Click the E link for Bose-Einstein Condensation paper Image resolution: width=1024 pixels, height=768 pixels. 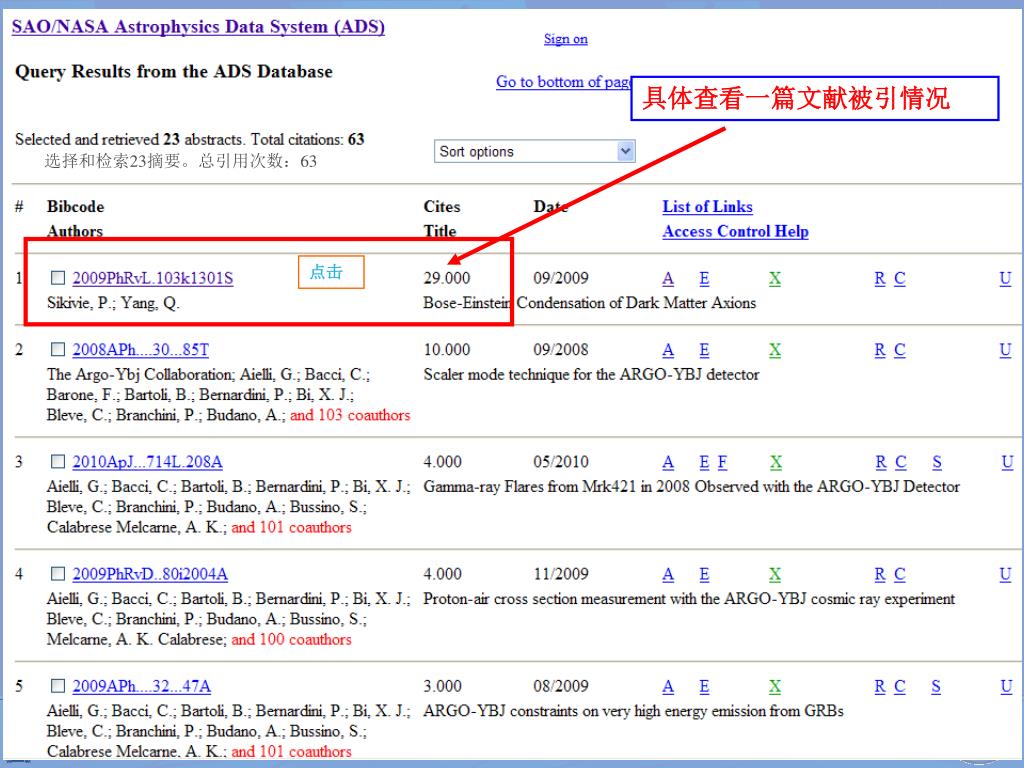pos(704,279)
